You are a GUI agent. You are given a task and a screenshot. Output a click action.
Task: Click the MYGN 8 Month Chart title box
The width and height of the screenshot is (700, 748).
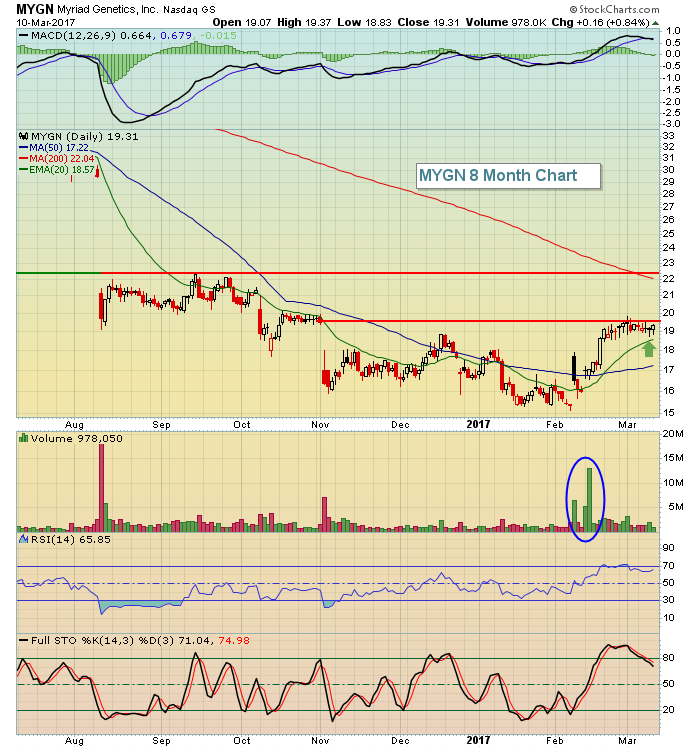tap(508, 176)
